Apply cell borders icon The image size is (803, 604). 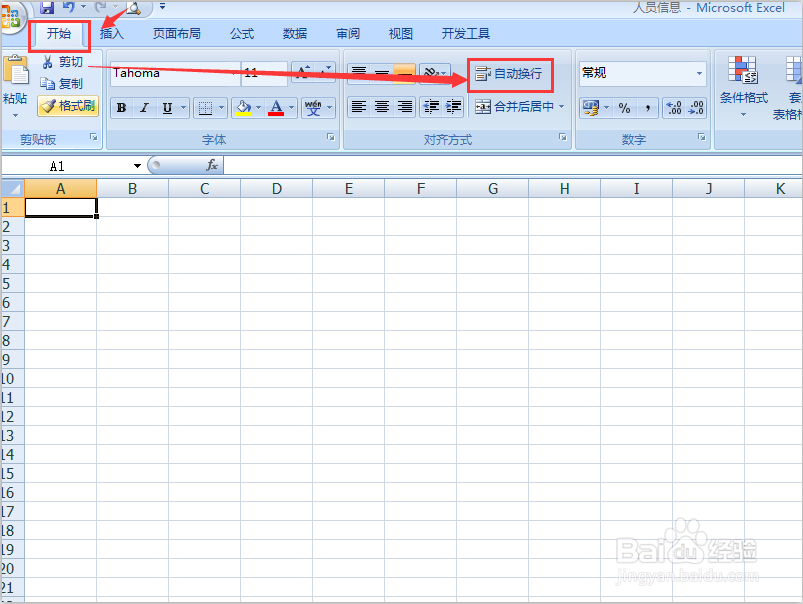point(205,108)
